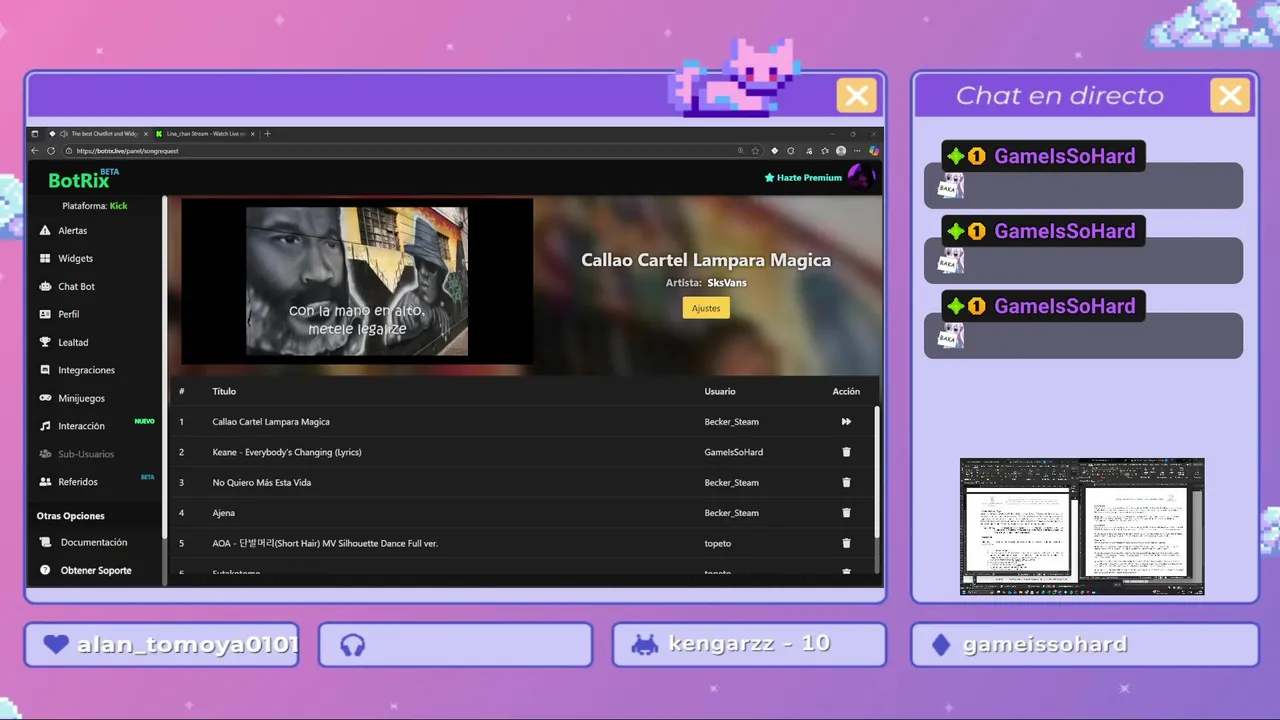The image size is (1280, 720).
Task: Click the Título column header
Action: [x=224, y=391]
